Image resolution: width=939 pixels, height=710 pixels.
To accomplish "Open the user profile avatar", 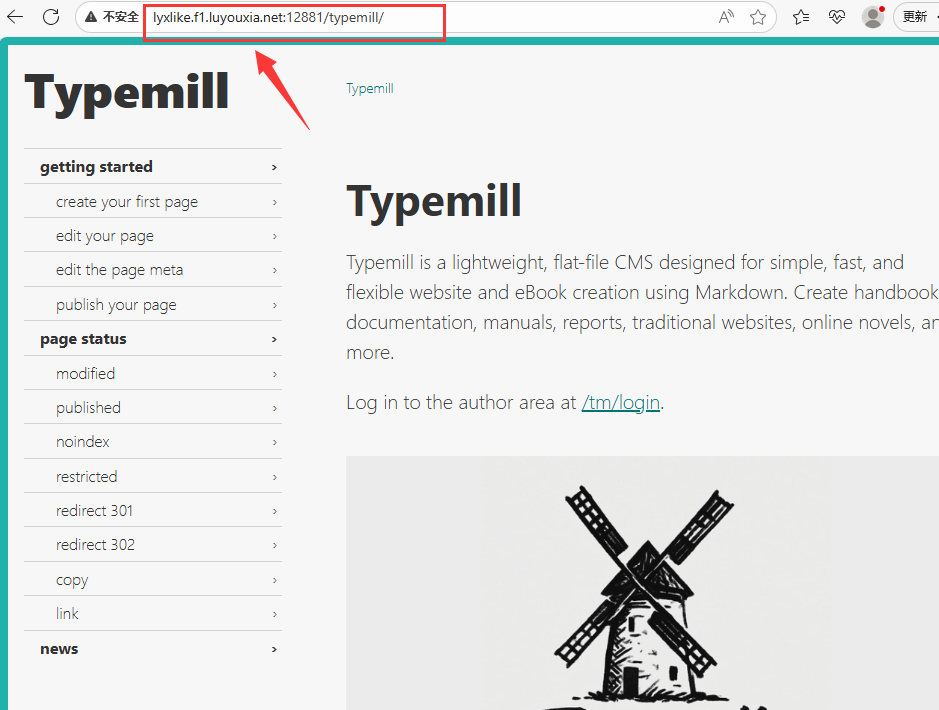I will coord(873,17).
